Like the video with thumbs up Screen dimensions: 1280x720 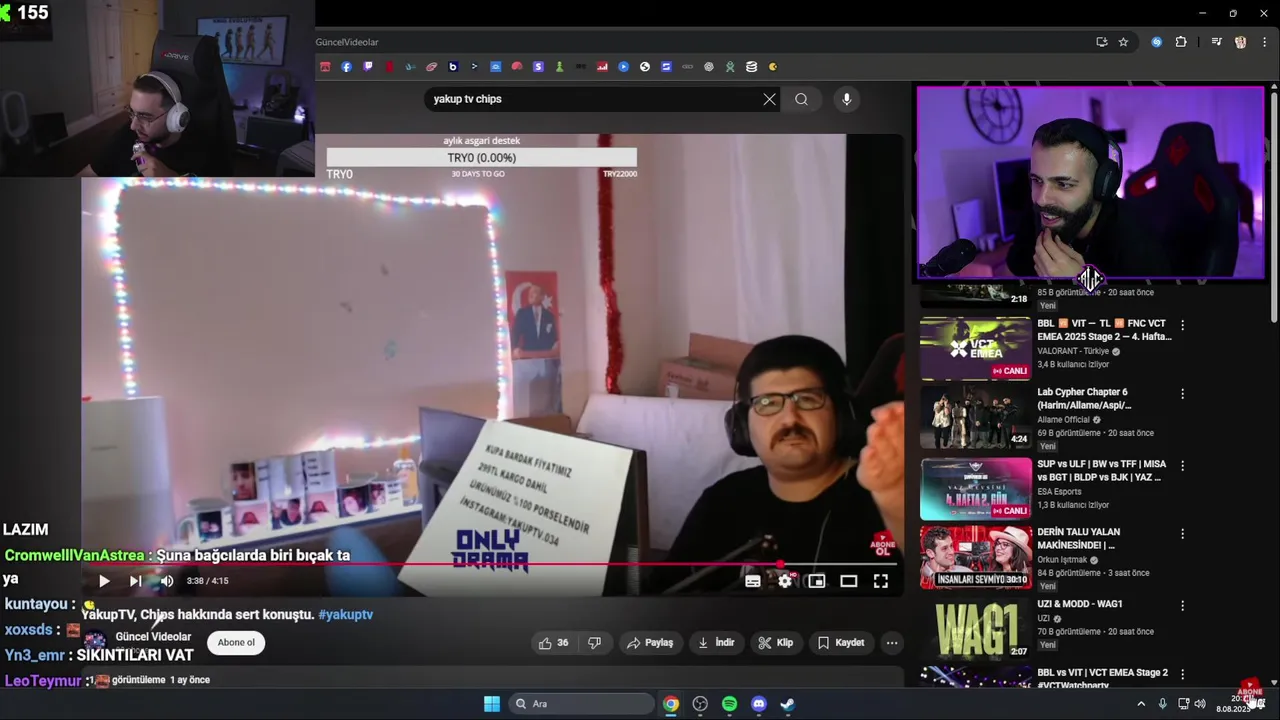coord(554,643)
